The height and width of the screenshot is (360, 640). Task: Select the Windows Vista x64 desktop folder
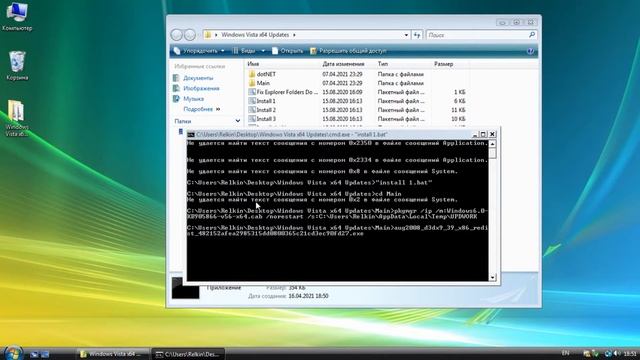pyautogui.click(x=17, y=118)
